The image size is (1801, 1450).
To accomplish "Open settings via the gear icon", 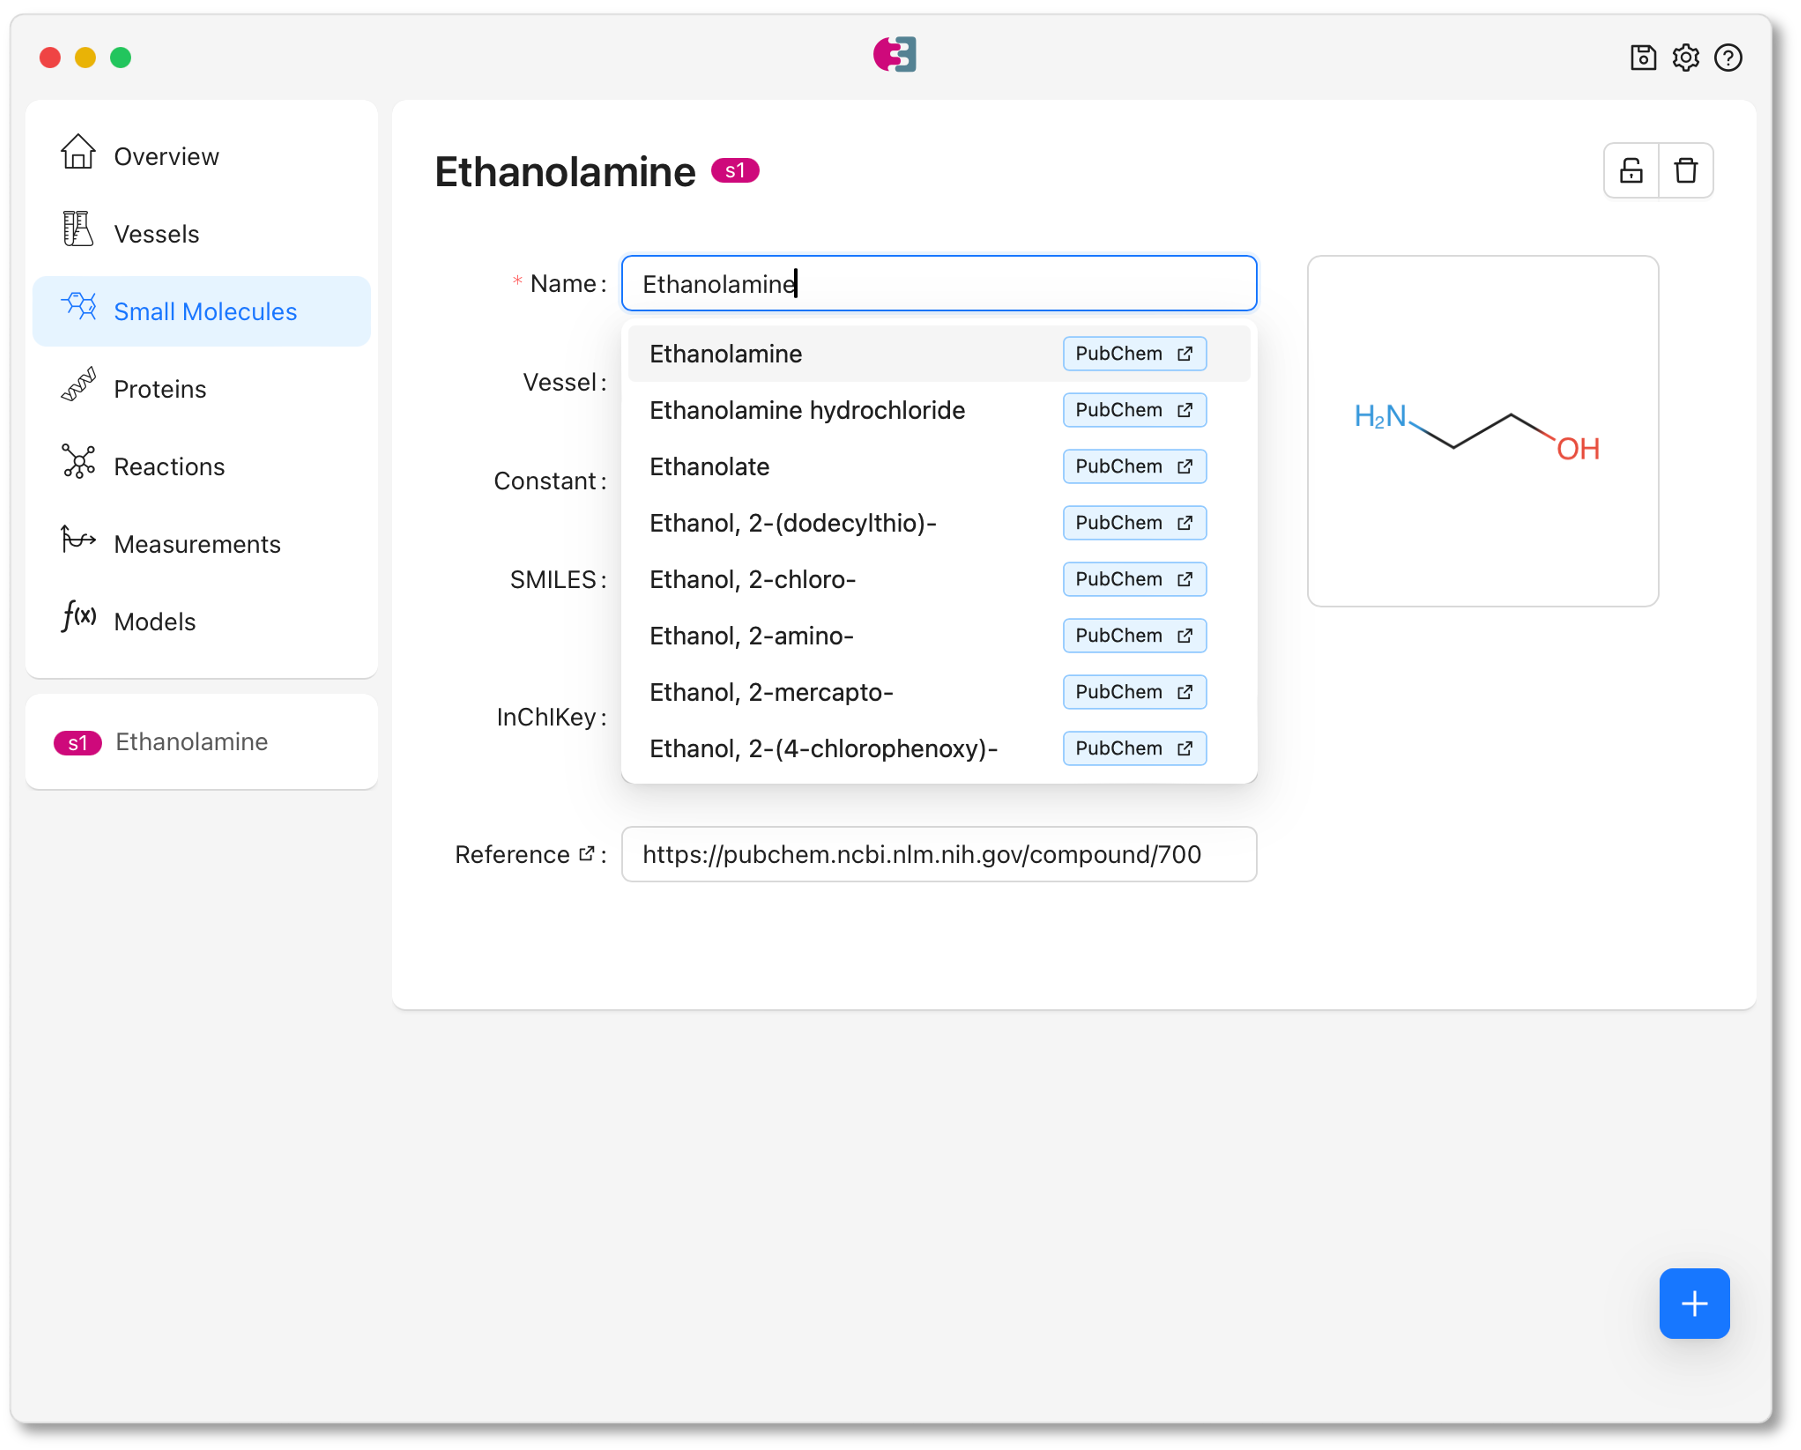I will click(x=1685, y=57).
